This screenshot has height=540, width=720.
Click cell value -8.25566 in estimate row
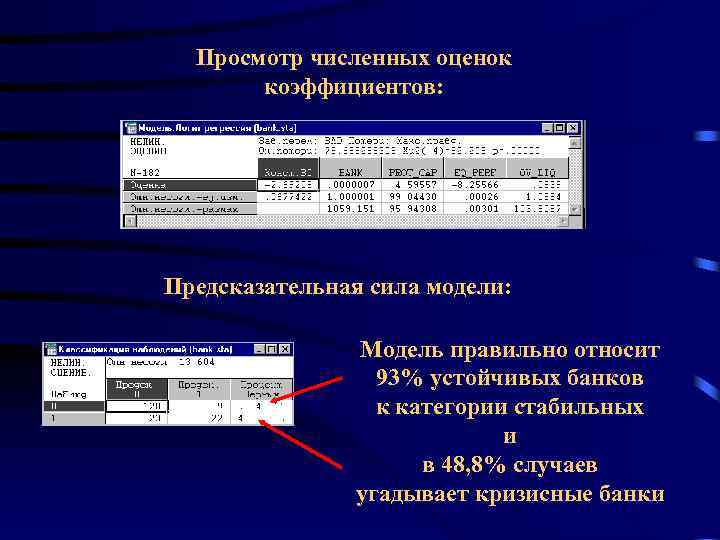tap(475, 185)
